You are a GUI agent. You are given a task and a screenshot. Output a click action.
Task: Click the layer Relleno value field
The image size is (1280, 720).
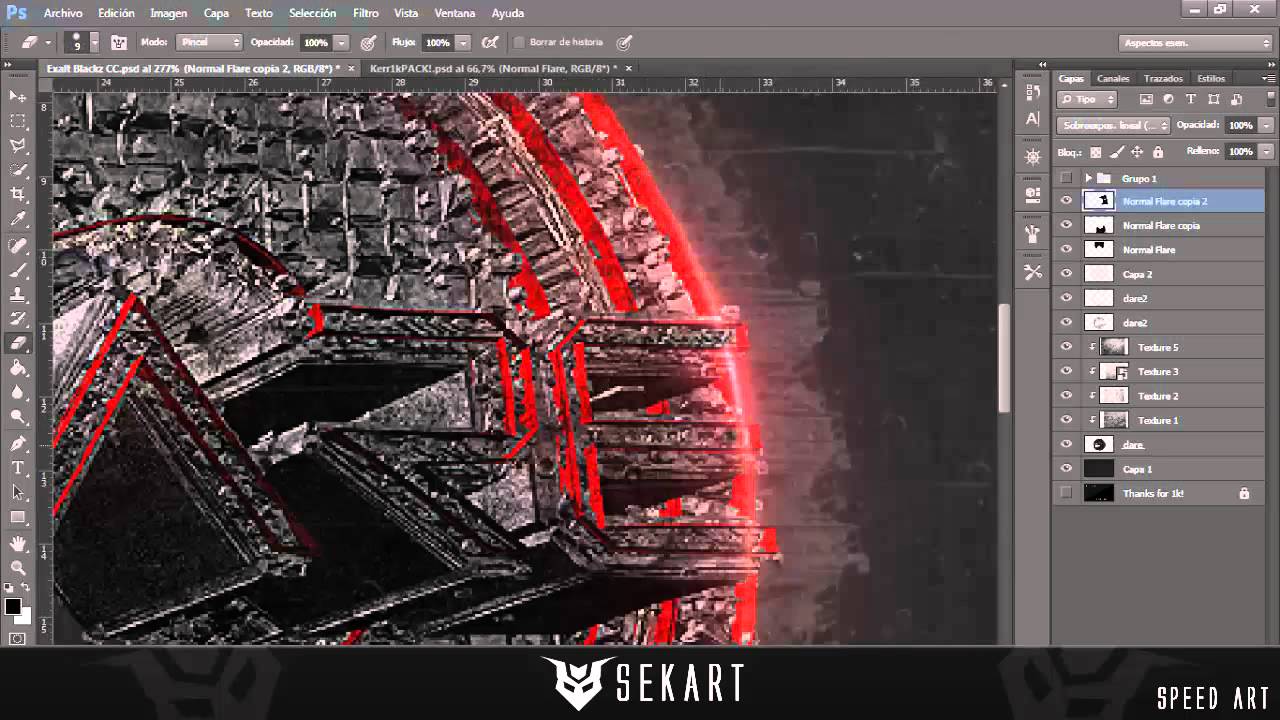coord(1240,152)
